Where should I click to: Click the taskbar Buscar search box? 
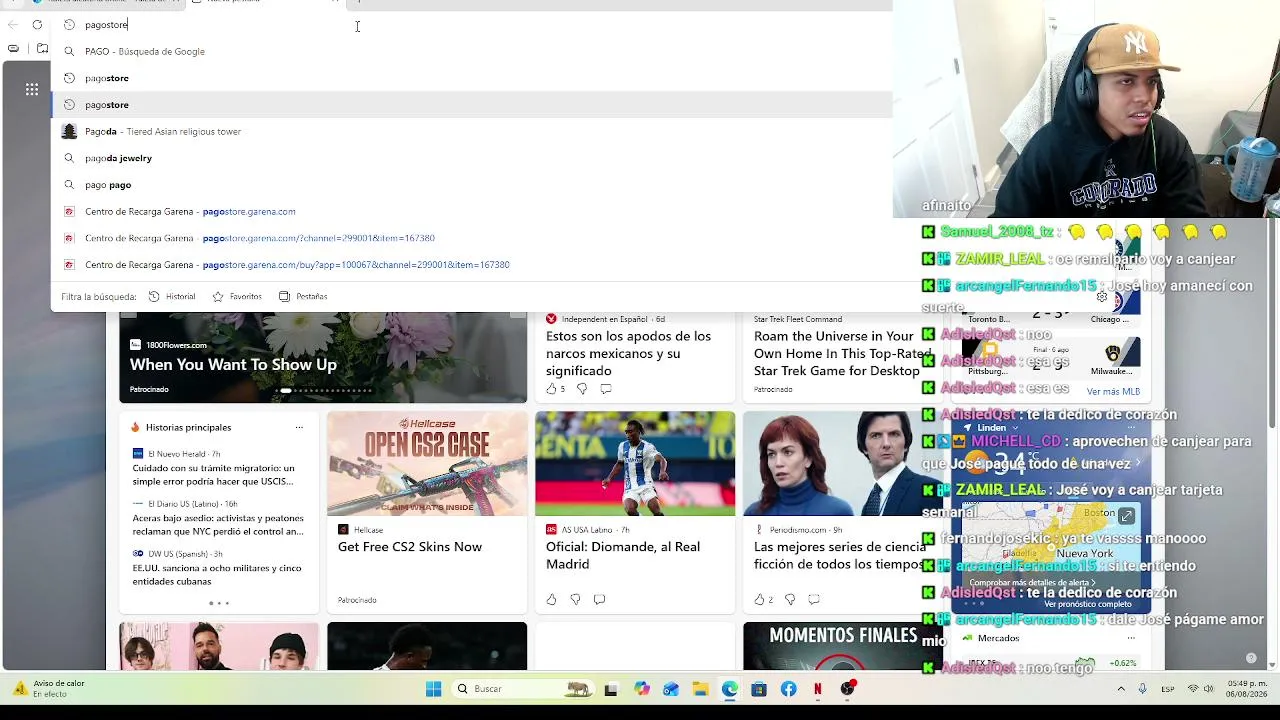523,689
